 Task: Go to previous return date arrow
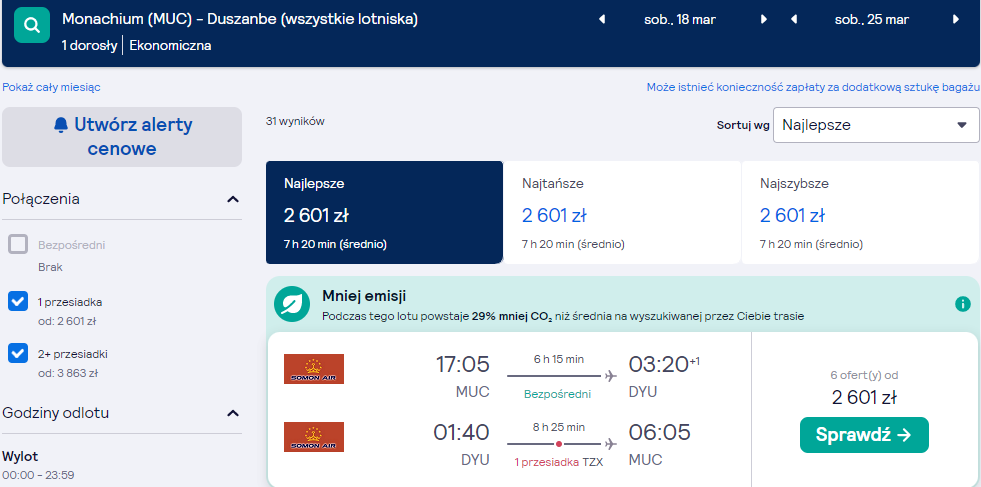coord(794,19)
